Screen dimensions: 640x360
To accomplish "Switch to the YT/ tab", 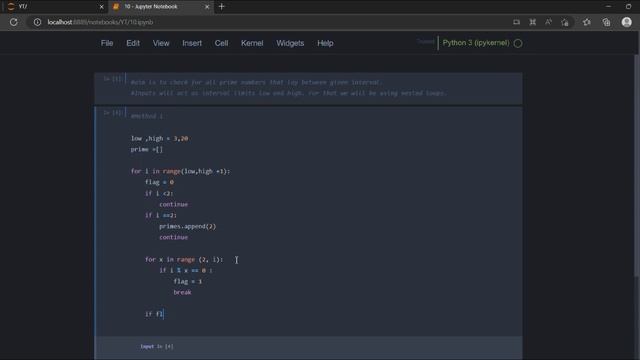I will click(54, 7).
